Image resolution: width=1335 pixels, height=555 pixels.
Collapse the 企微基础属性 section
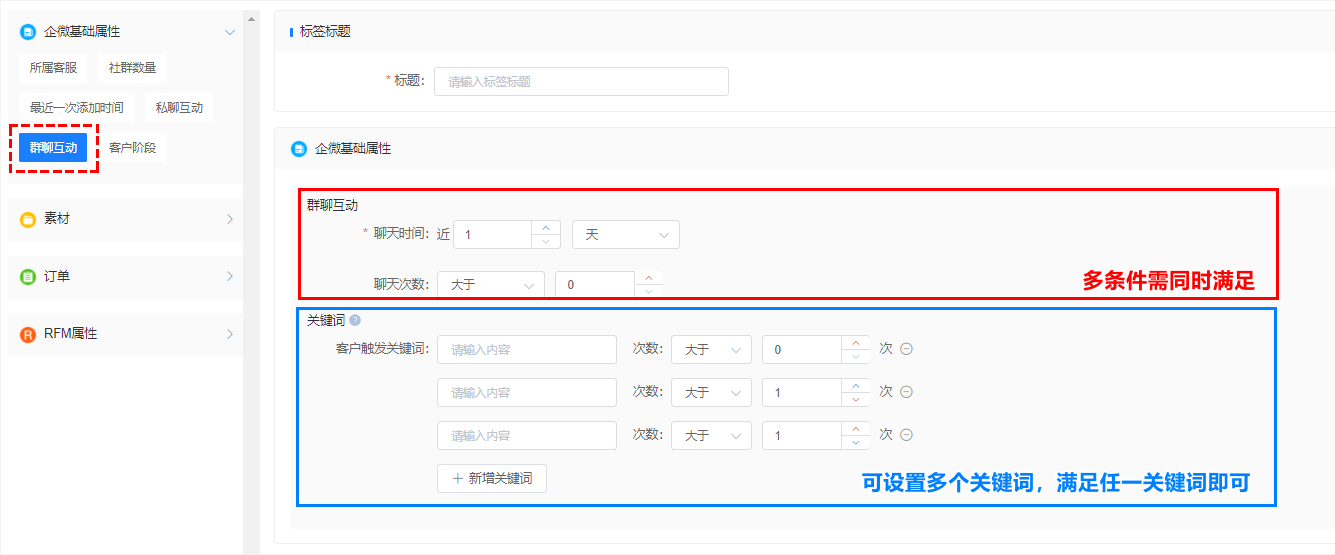pos(230,32)
